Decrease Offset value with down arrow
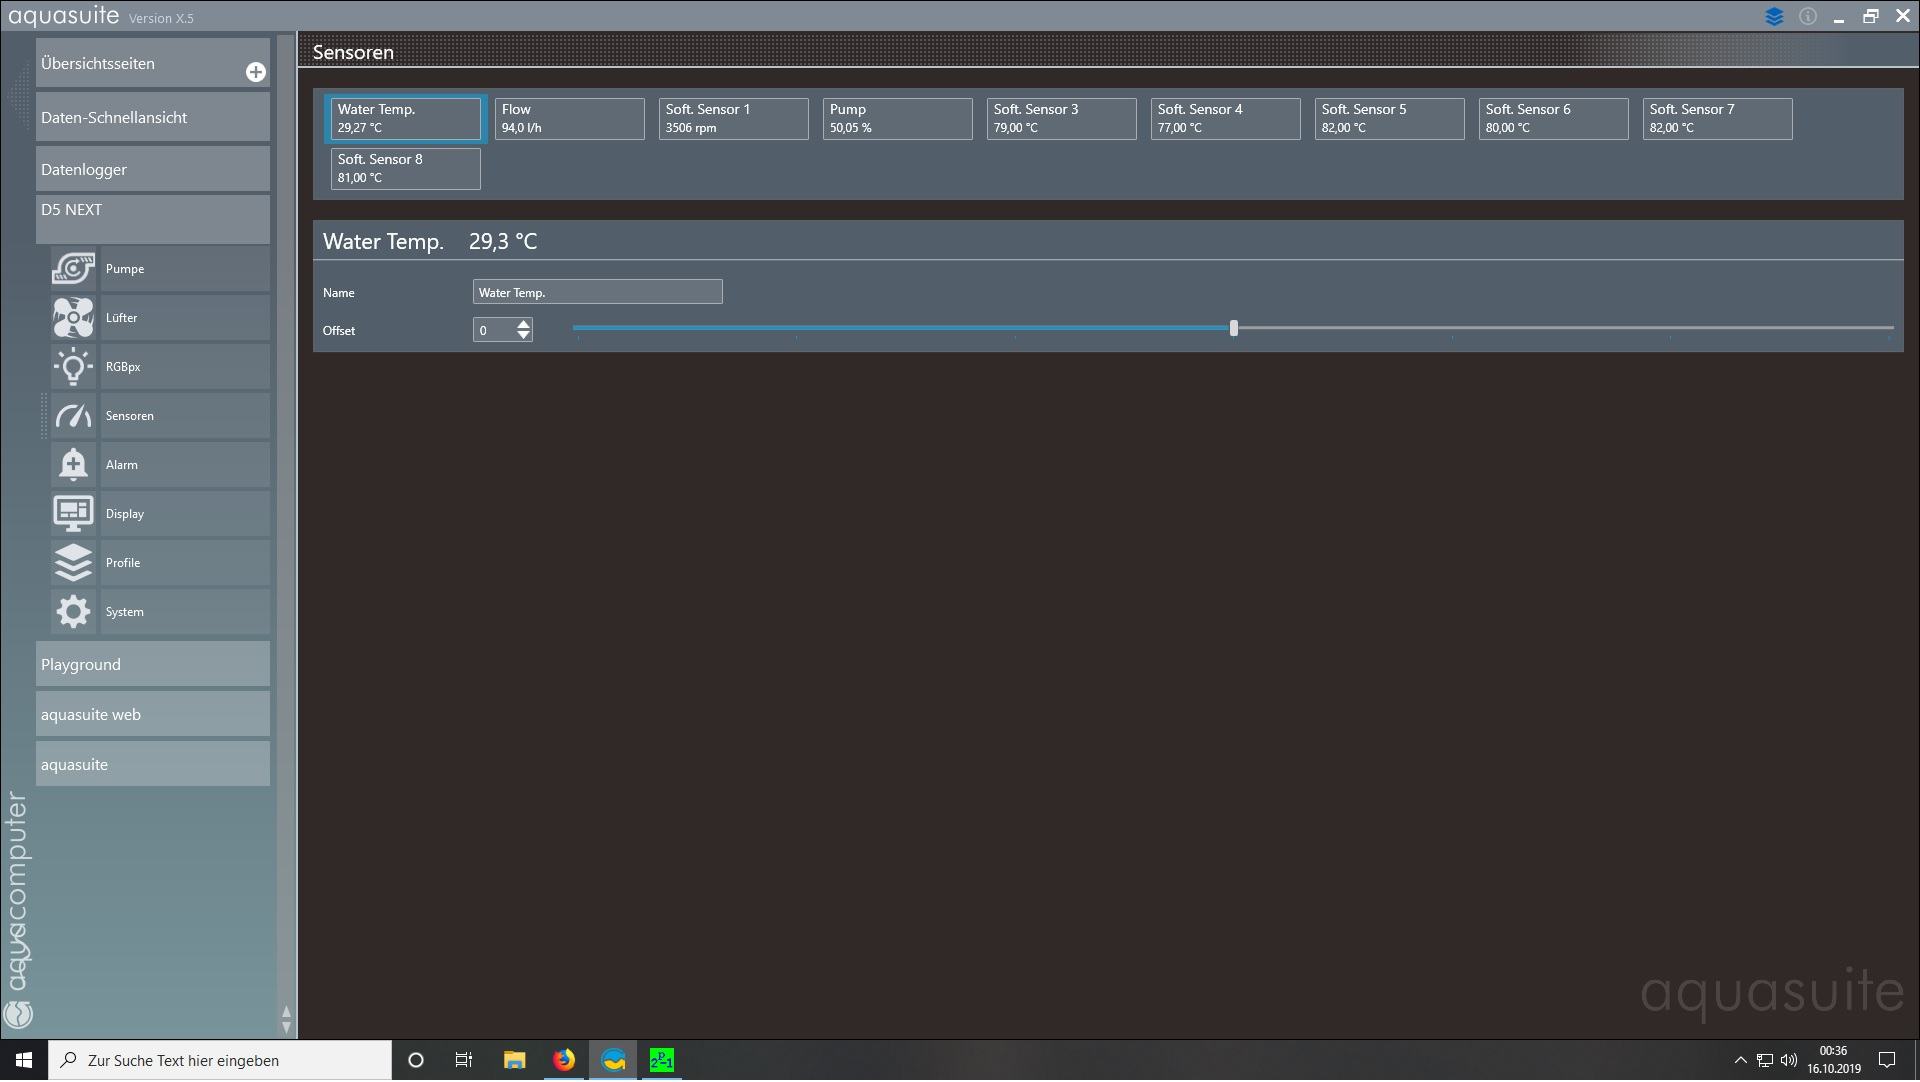This screenshot has width=1920, height=1082. (523, 336)
